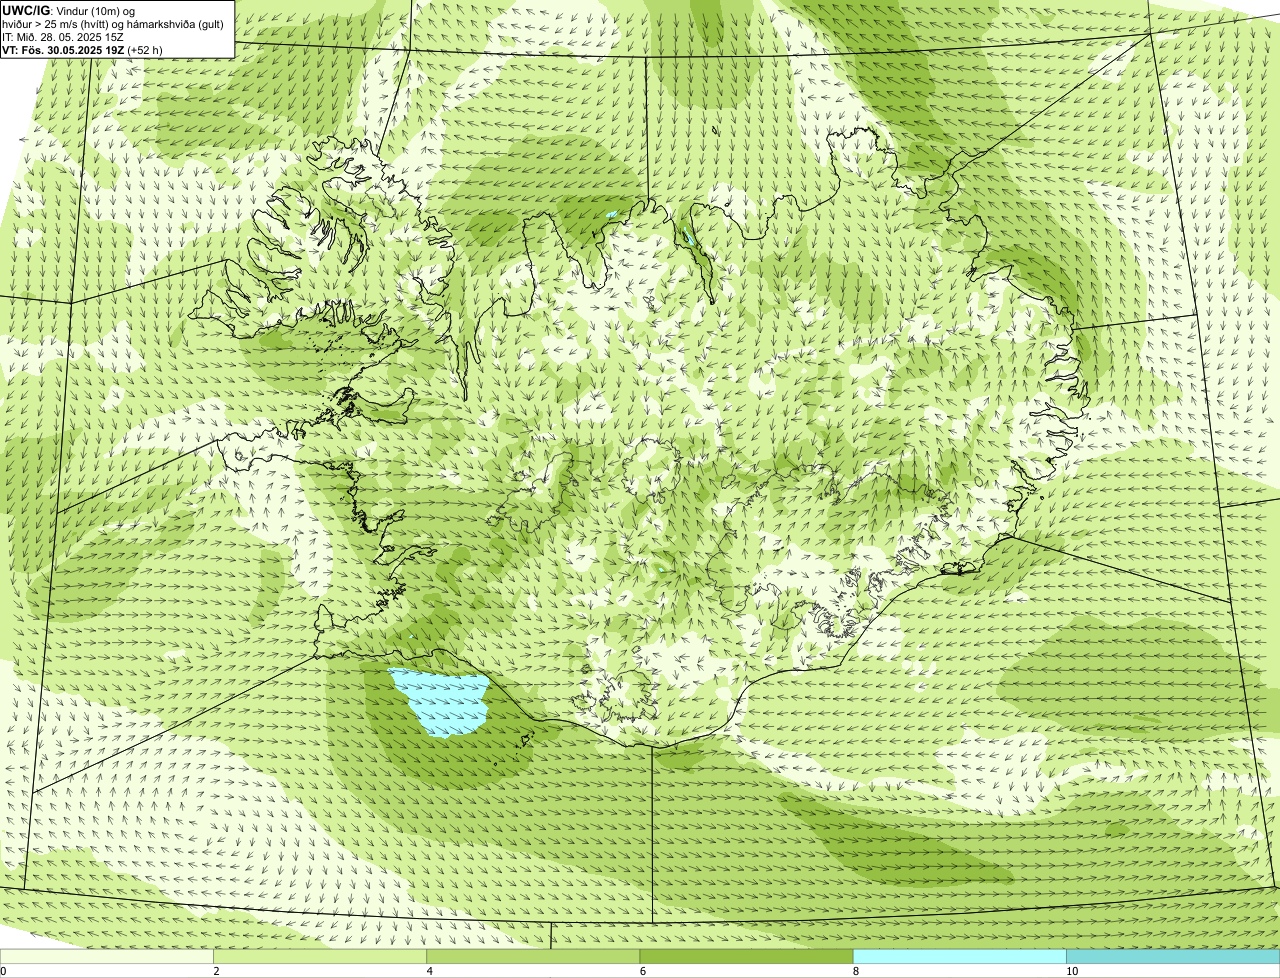
Task: Click the light cyan 8–10 legend segment
Action: 959,957
